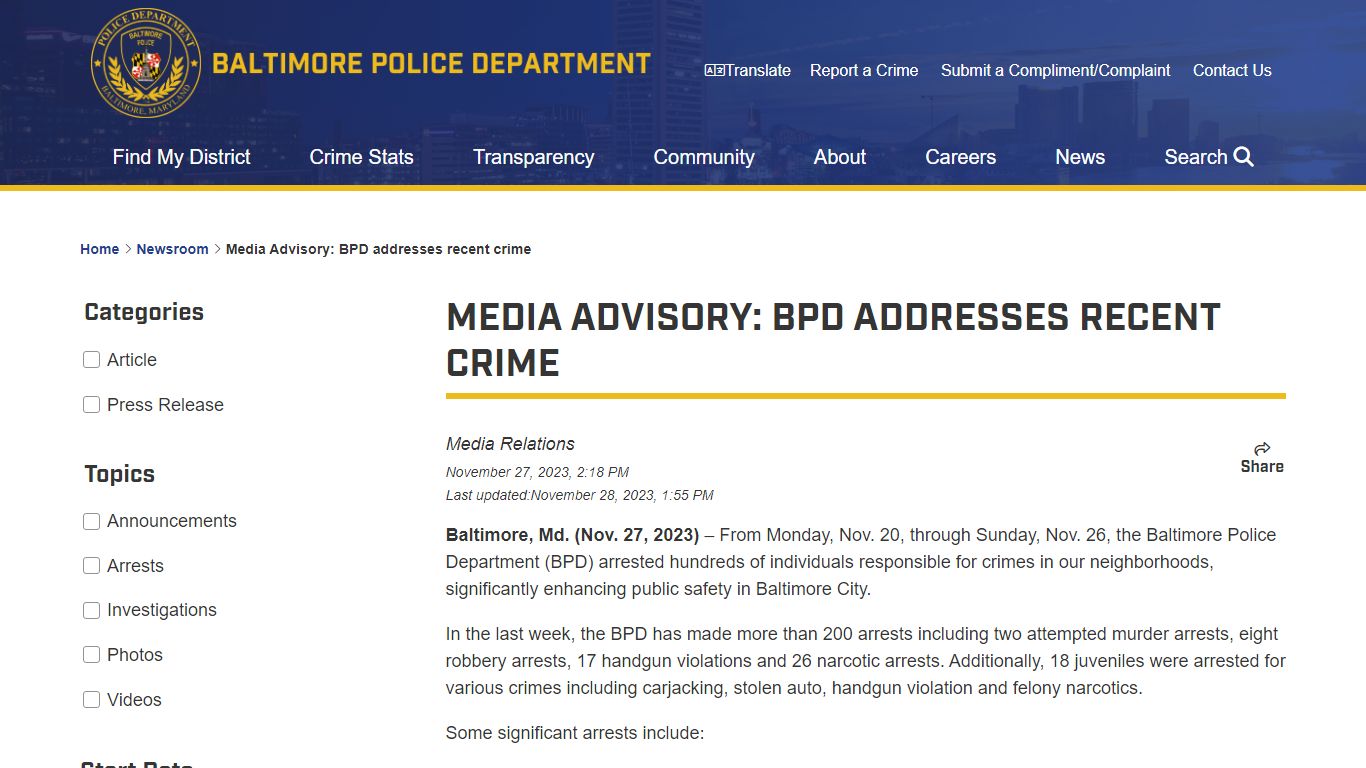The image size is (1366, 768).
Task: Click the Article checkbox label text
Action: click(x=132, y=360)
